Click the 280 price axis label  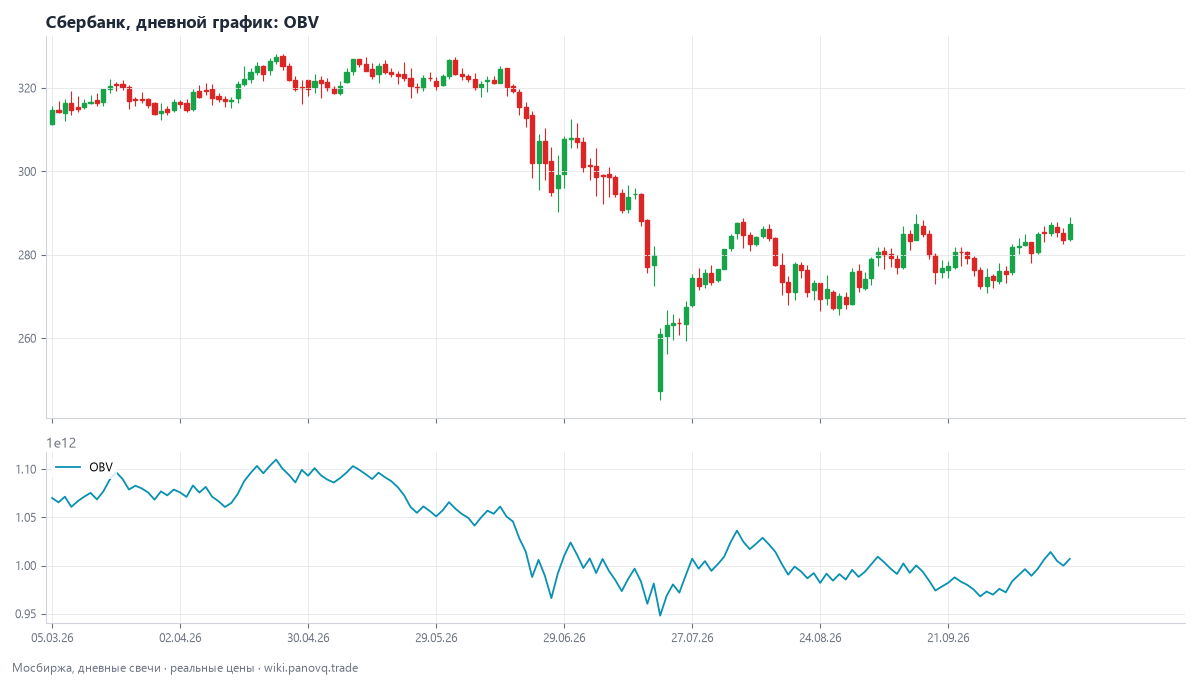27,255
